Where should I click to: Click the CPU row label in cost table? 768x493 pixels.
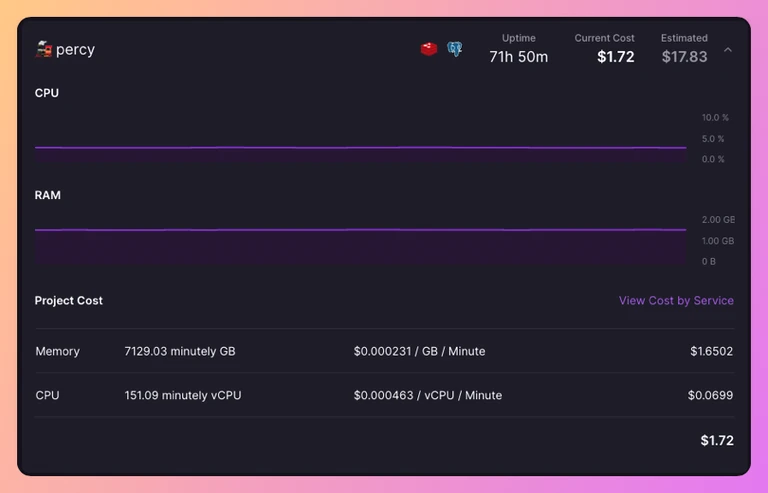(47, 395)
